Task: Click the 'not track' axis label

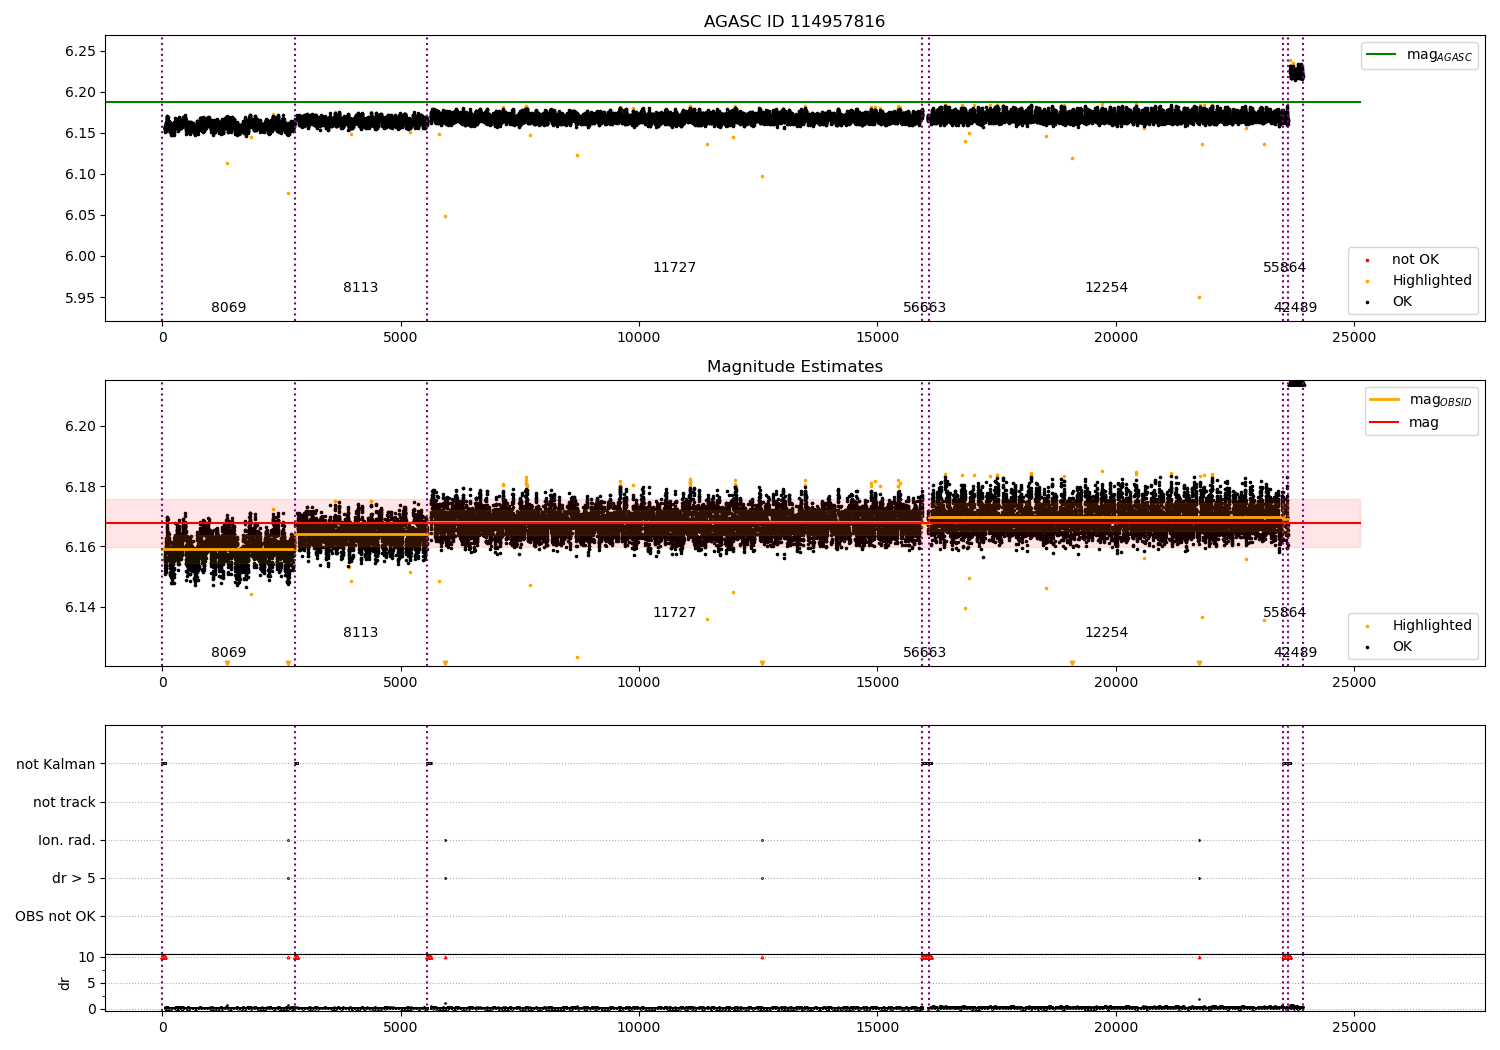Action: click(x=64, y=802)
